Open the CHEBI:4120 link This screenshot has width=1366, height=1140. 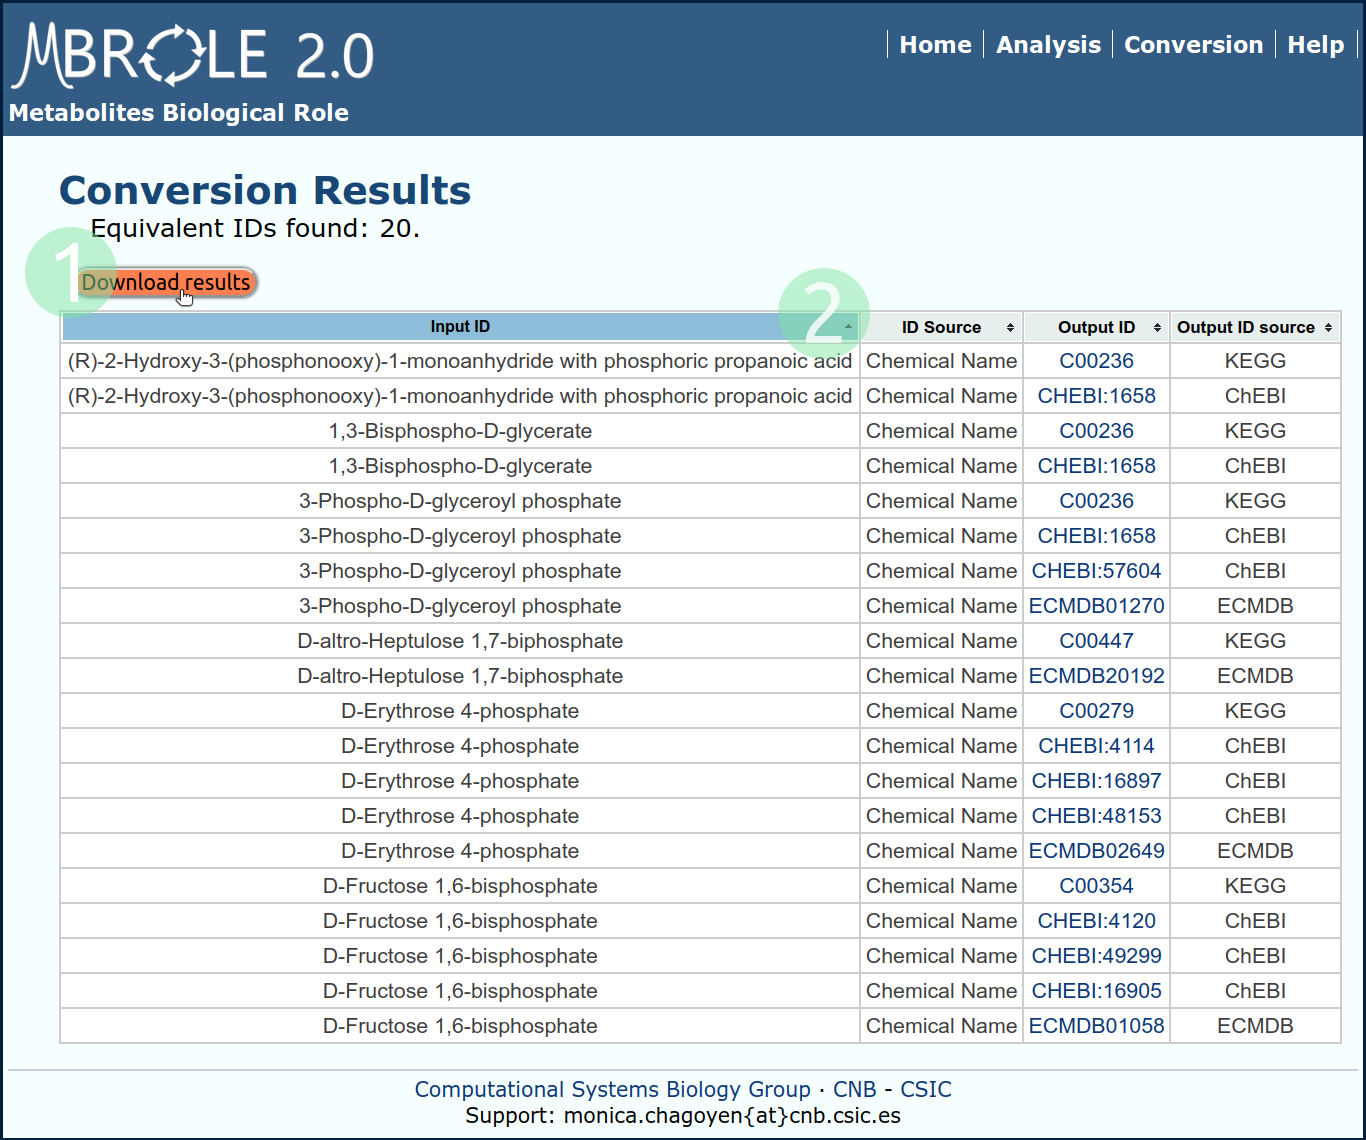click(1096, 921)
